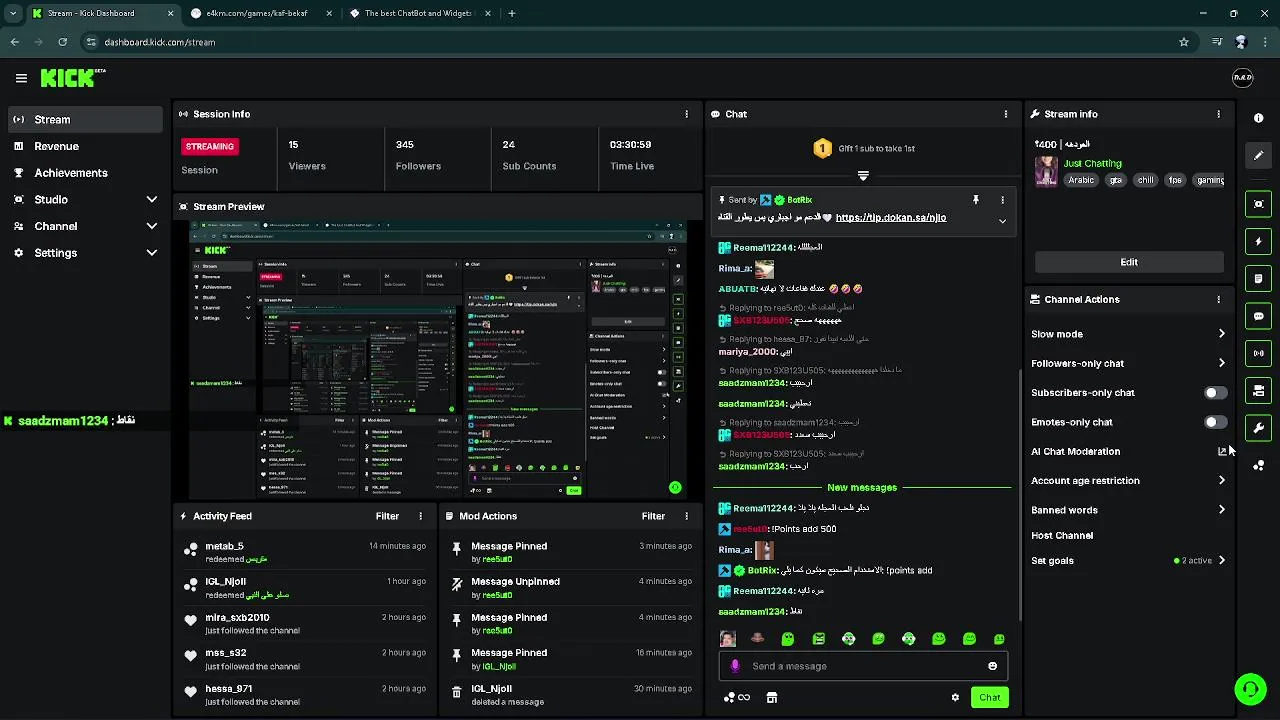Open Session Info three-dot menu
The image size is (1280, 720).
[686, 114]
